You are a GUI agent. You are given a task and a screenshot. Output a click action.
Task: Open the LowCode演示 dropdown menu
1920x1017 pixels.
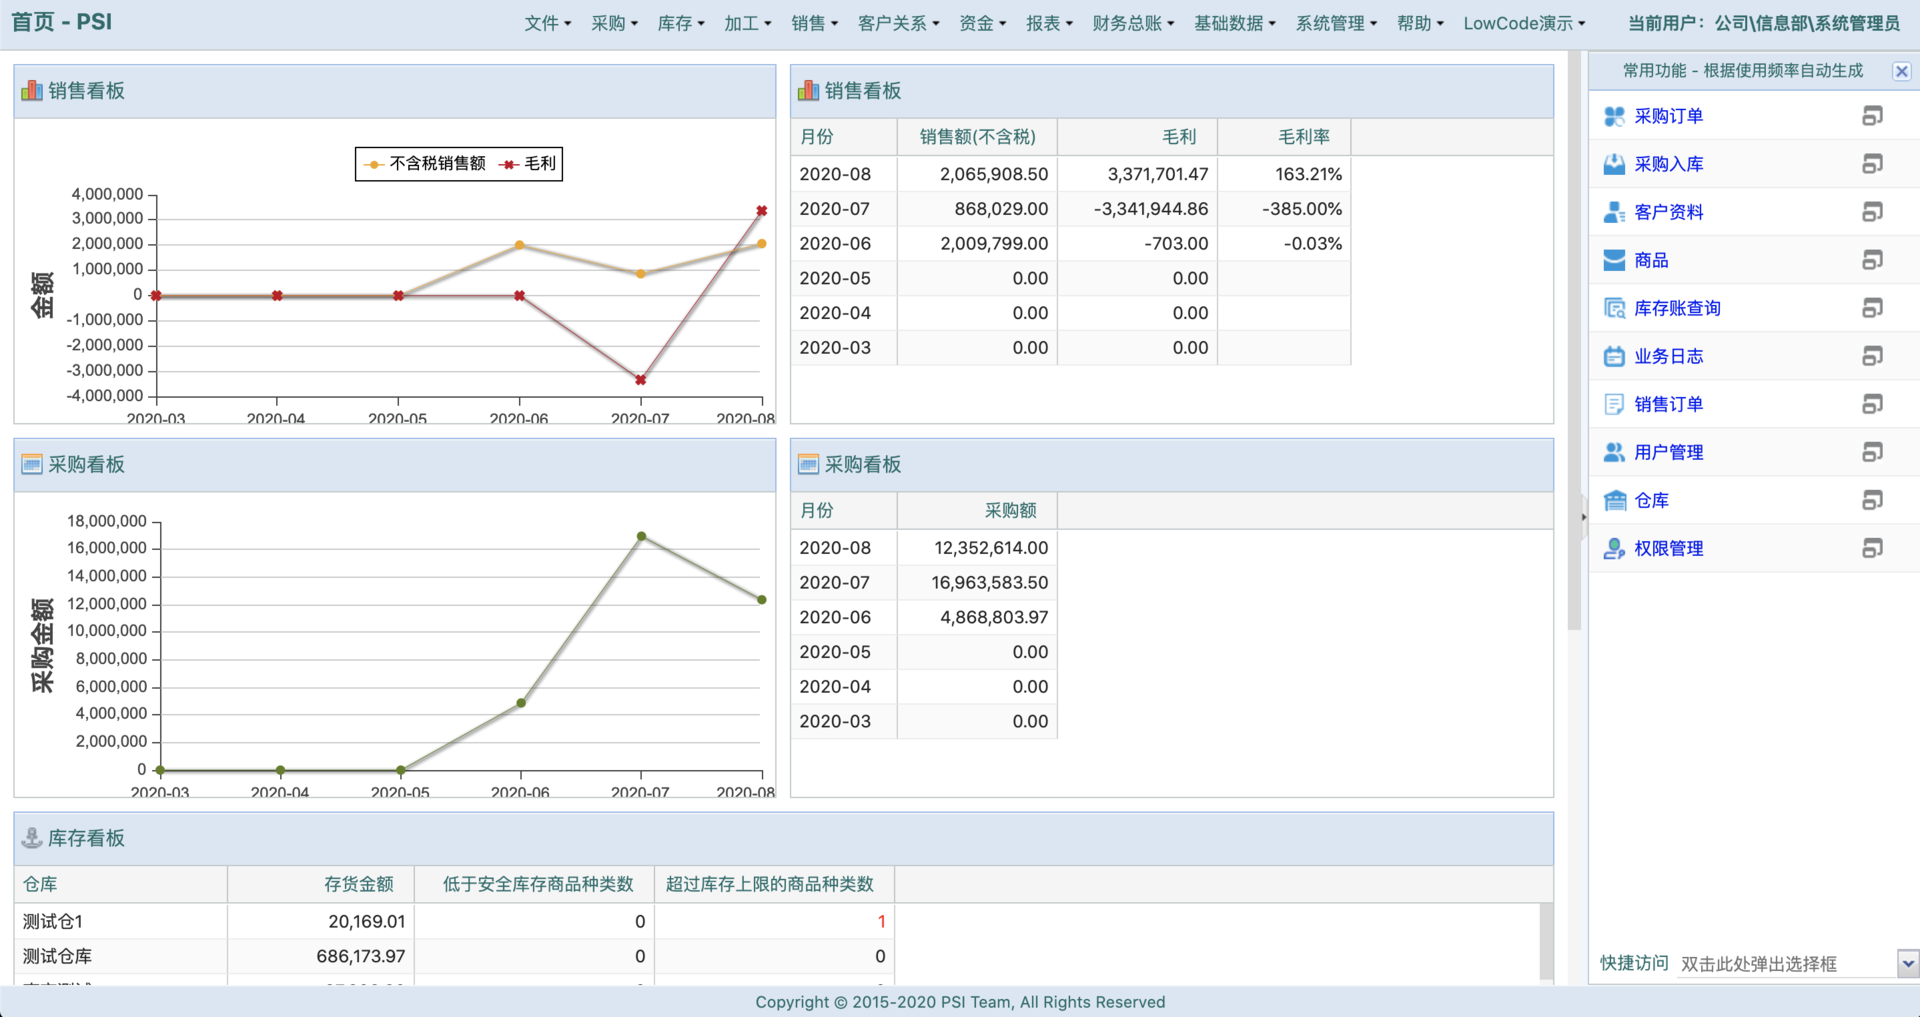coord(1523,22)
